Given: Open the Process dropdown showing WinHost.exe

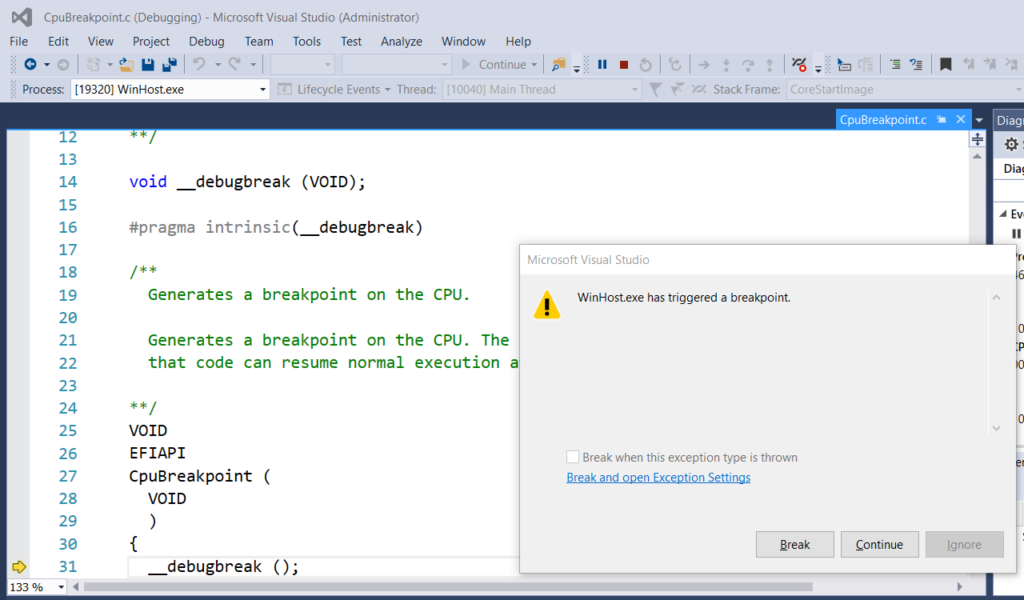Looking at the screenshot, I should pos(170,89).
